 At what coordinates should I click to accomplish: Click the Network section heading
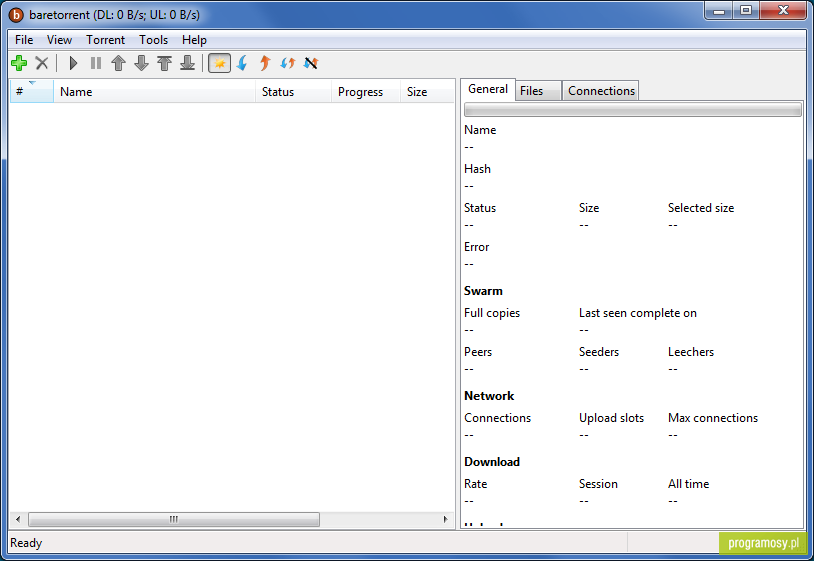(x=489, y=396)
